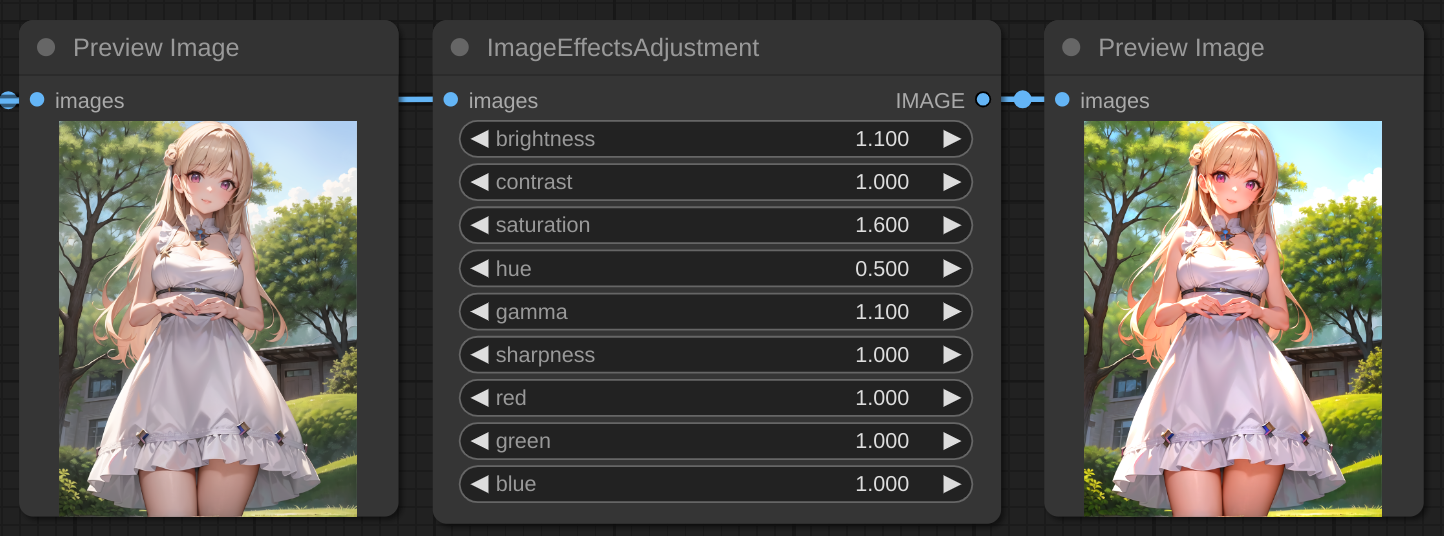Click the IMAGE output socket

coord(983,100)
